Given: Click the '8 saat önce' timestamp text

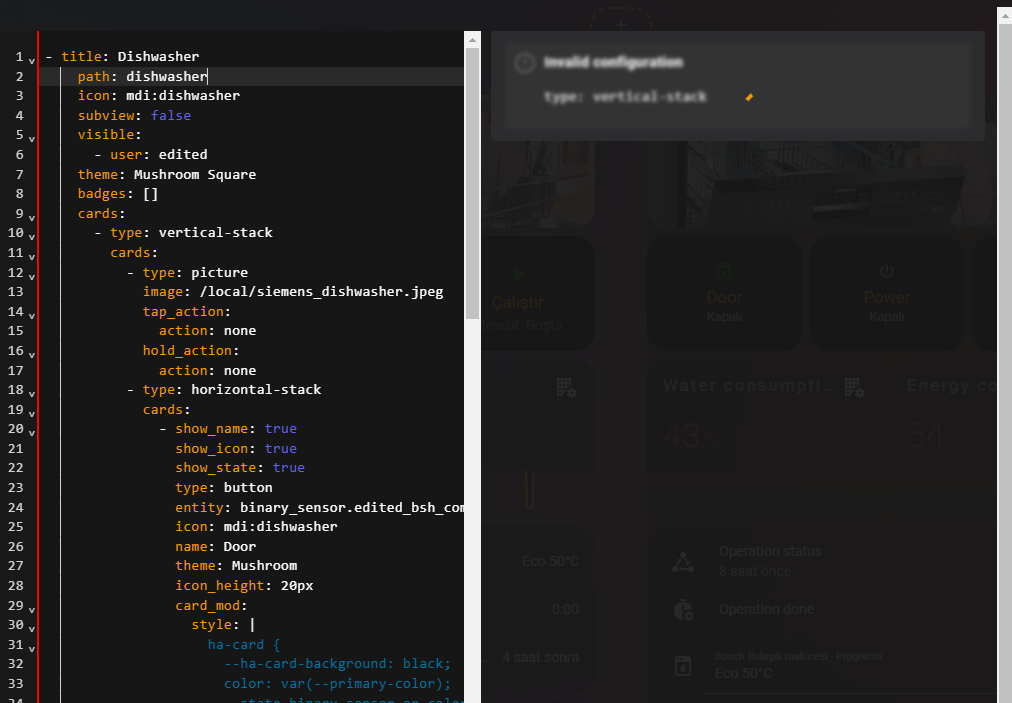Looking at the screenshot, I should (x=755, y=571).
